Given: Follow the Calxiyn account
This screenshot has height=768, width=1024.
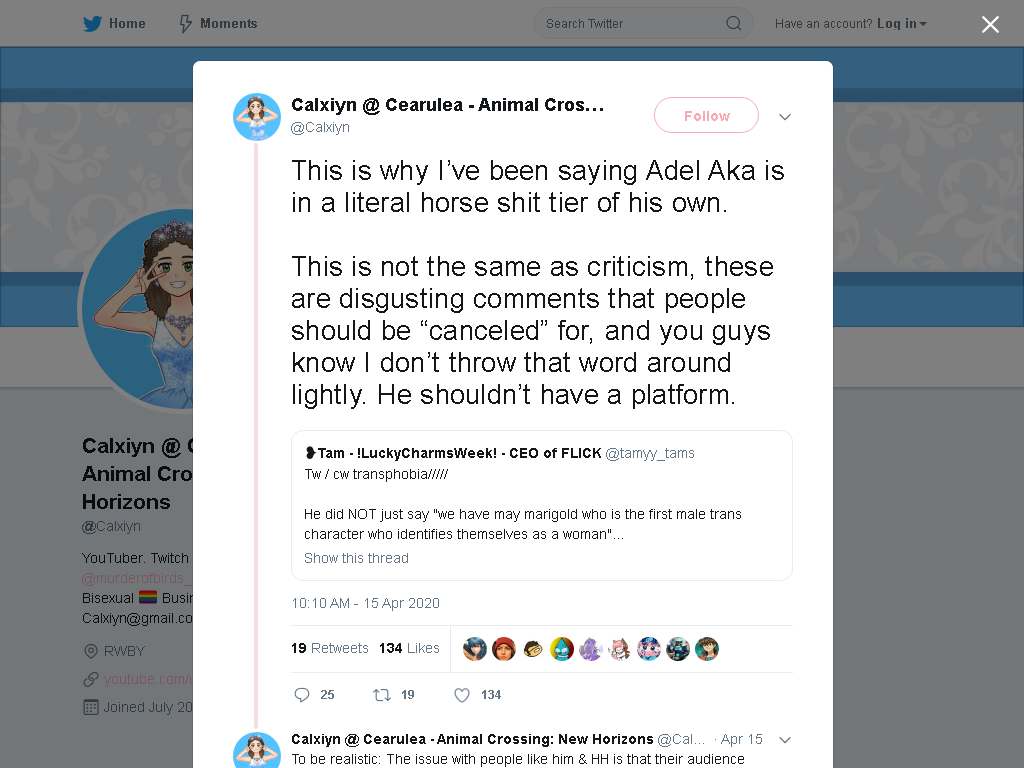Looking at the screenshot, I should click(707, 116).
